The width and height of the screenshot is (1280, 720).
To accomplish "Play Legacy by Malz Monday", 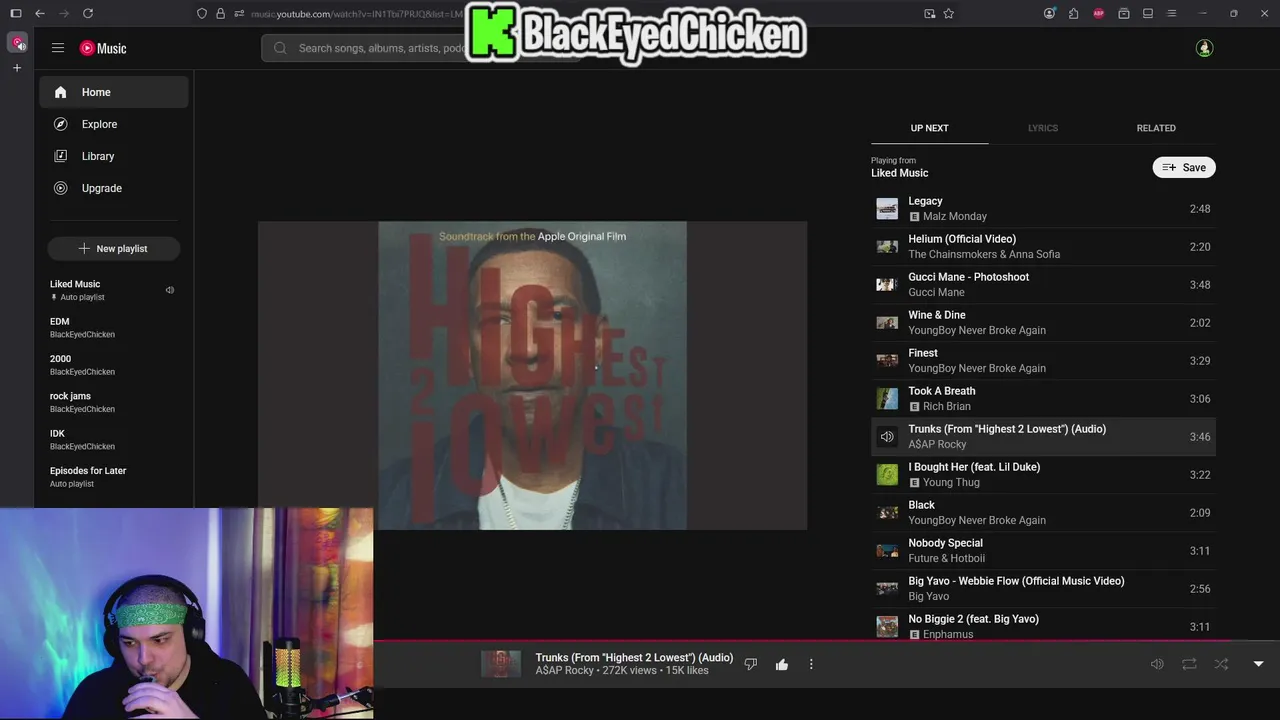I will [x=1043, y=208].
